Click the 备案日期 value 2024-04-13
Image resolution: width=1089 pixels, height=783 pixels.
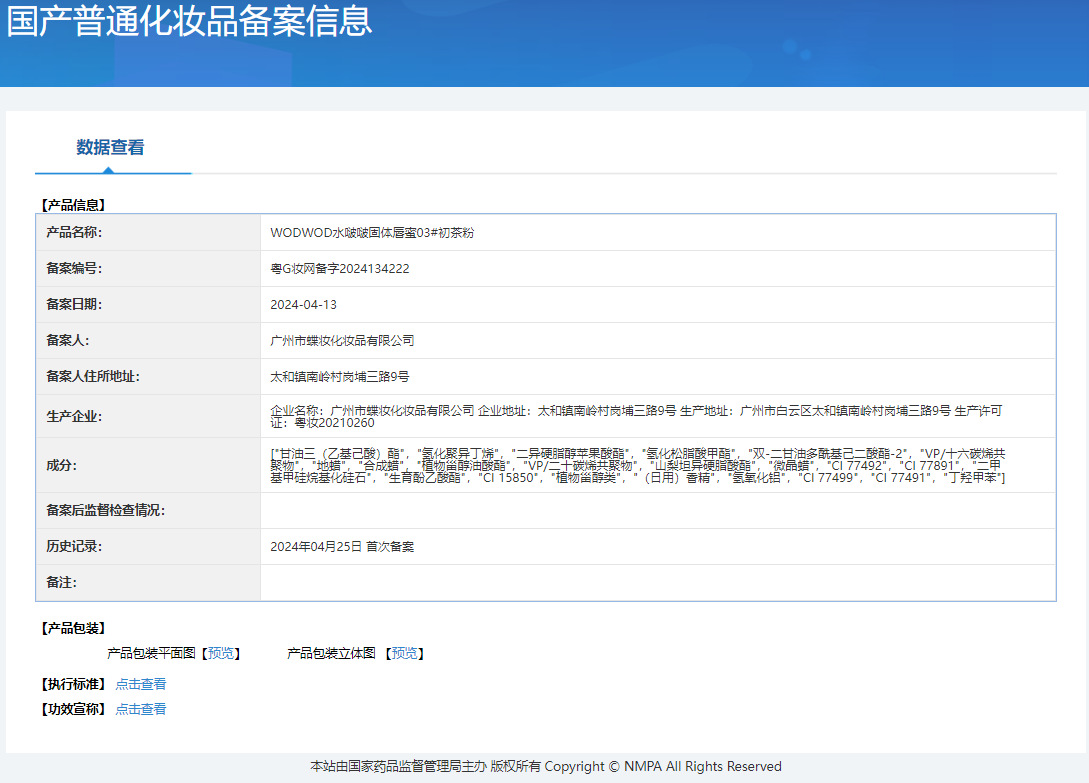click(x=304, y=304)
